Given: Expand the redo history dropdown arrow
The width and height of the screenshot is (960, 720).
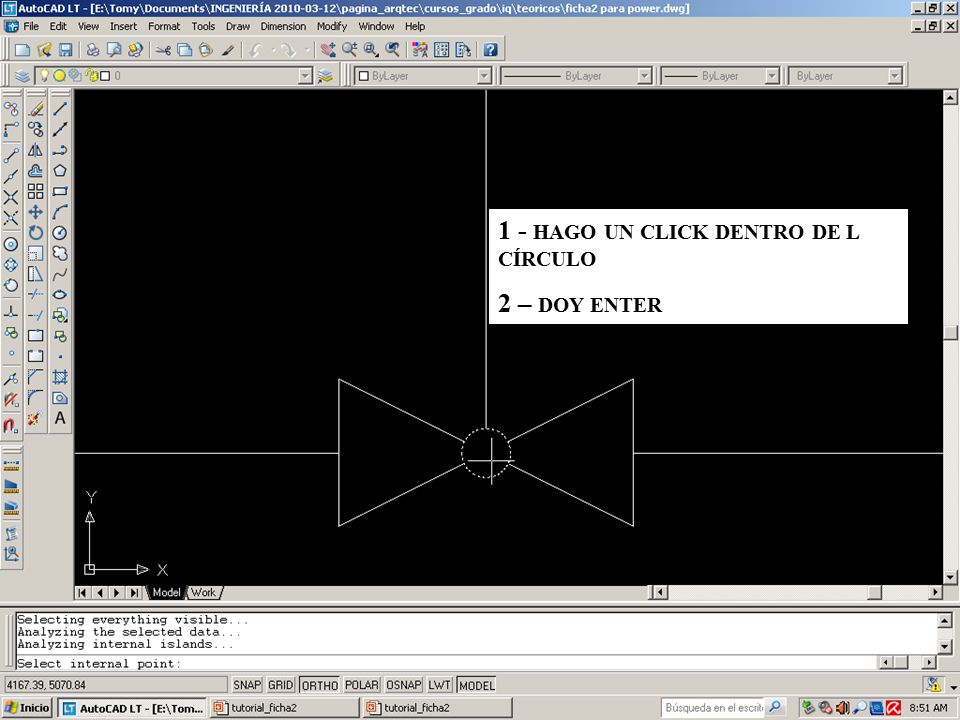Looking at the screenshot, I should pyautogui.click(x=306, y=50).
